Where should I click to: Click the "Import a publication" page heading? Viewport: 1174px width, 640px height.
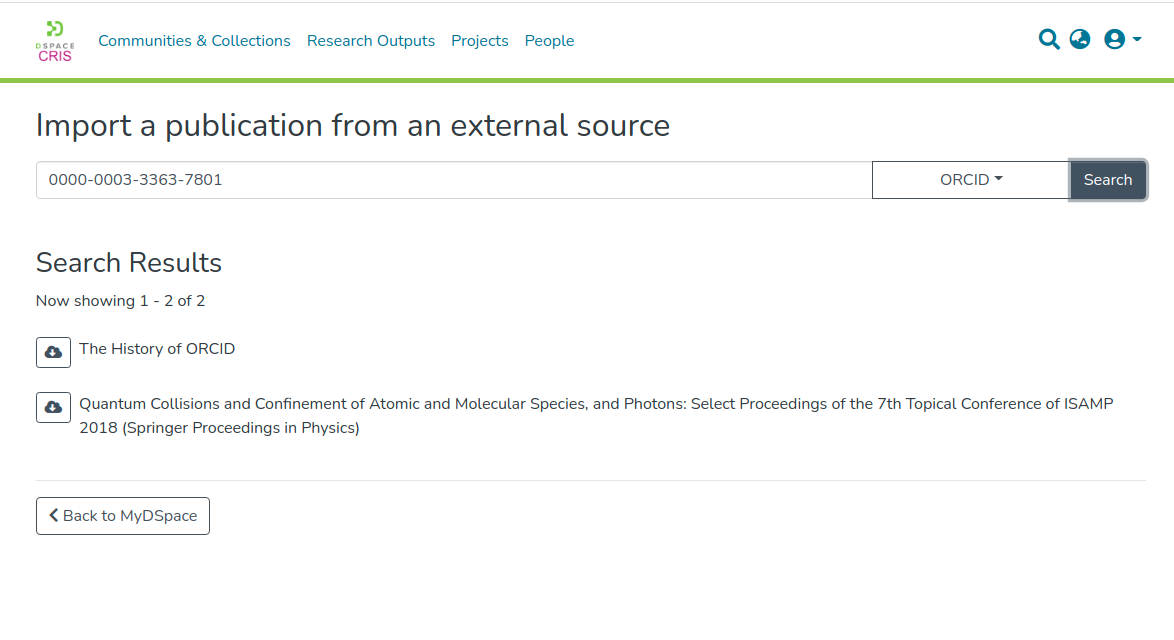tap(353, 126)
